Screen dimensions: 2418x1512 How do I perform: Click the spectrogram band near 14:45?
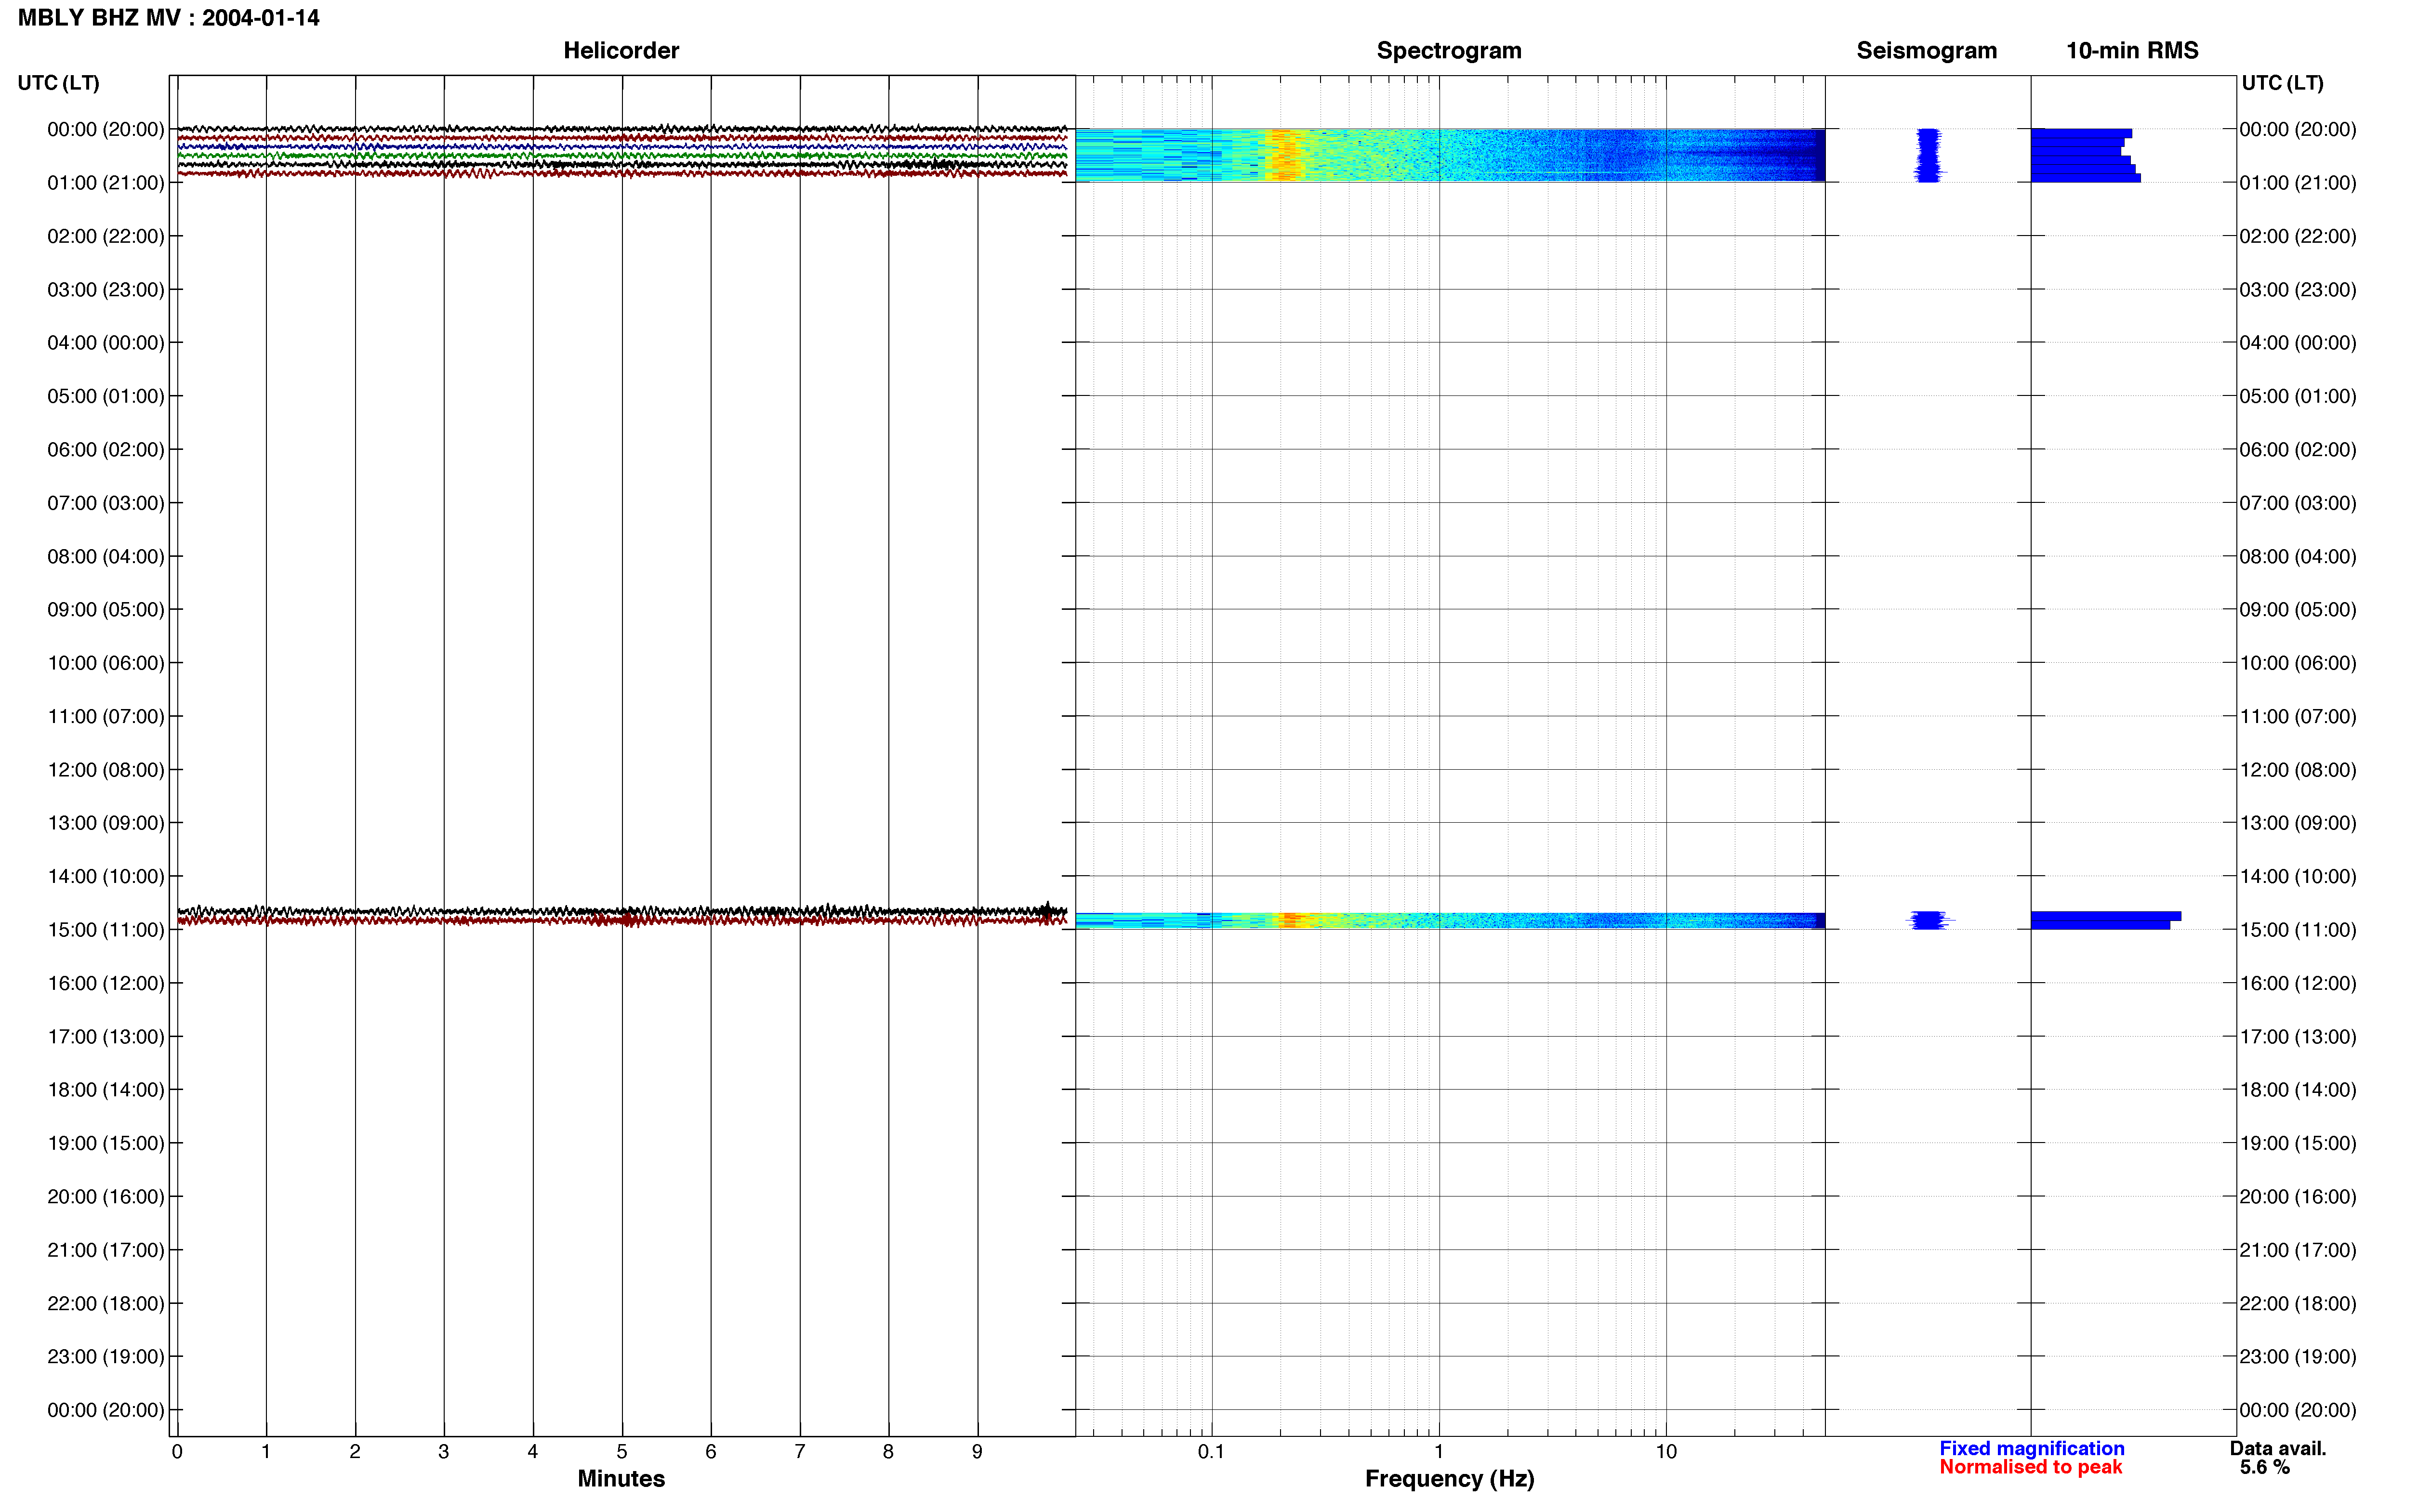(x=1450, y=920)
